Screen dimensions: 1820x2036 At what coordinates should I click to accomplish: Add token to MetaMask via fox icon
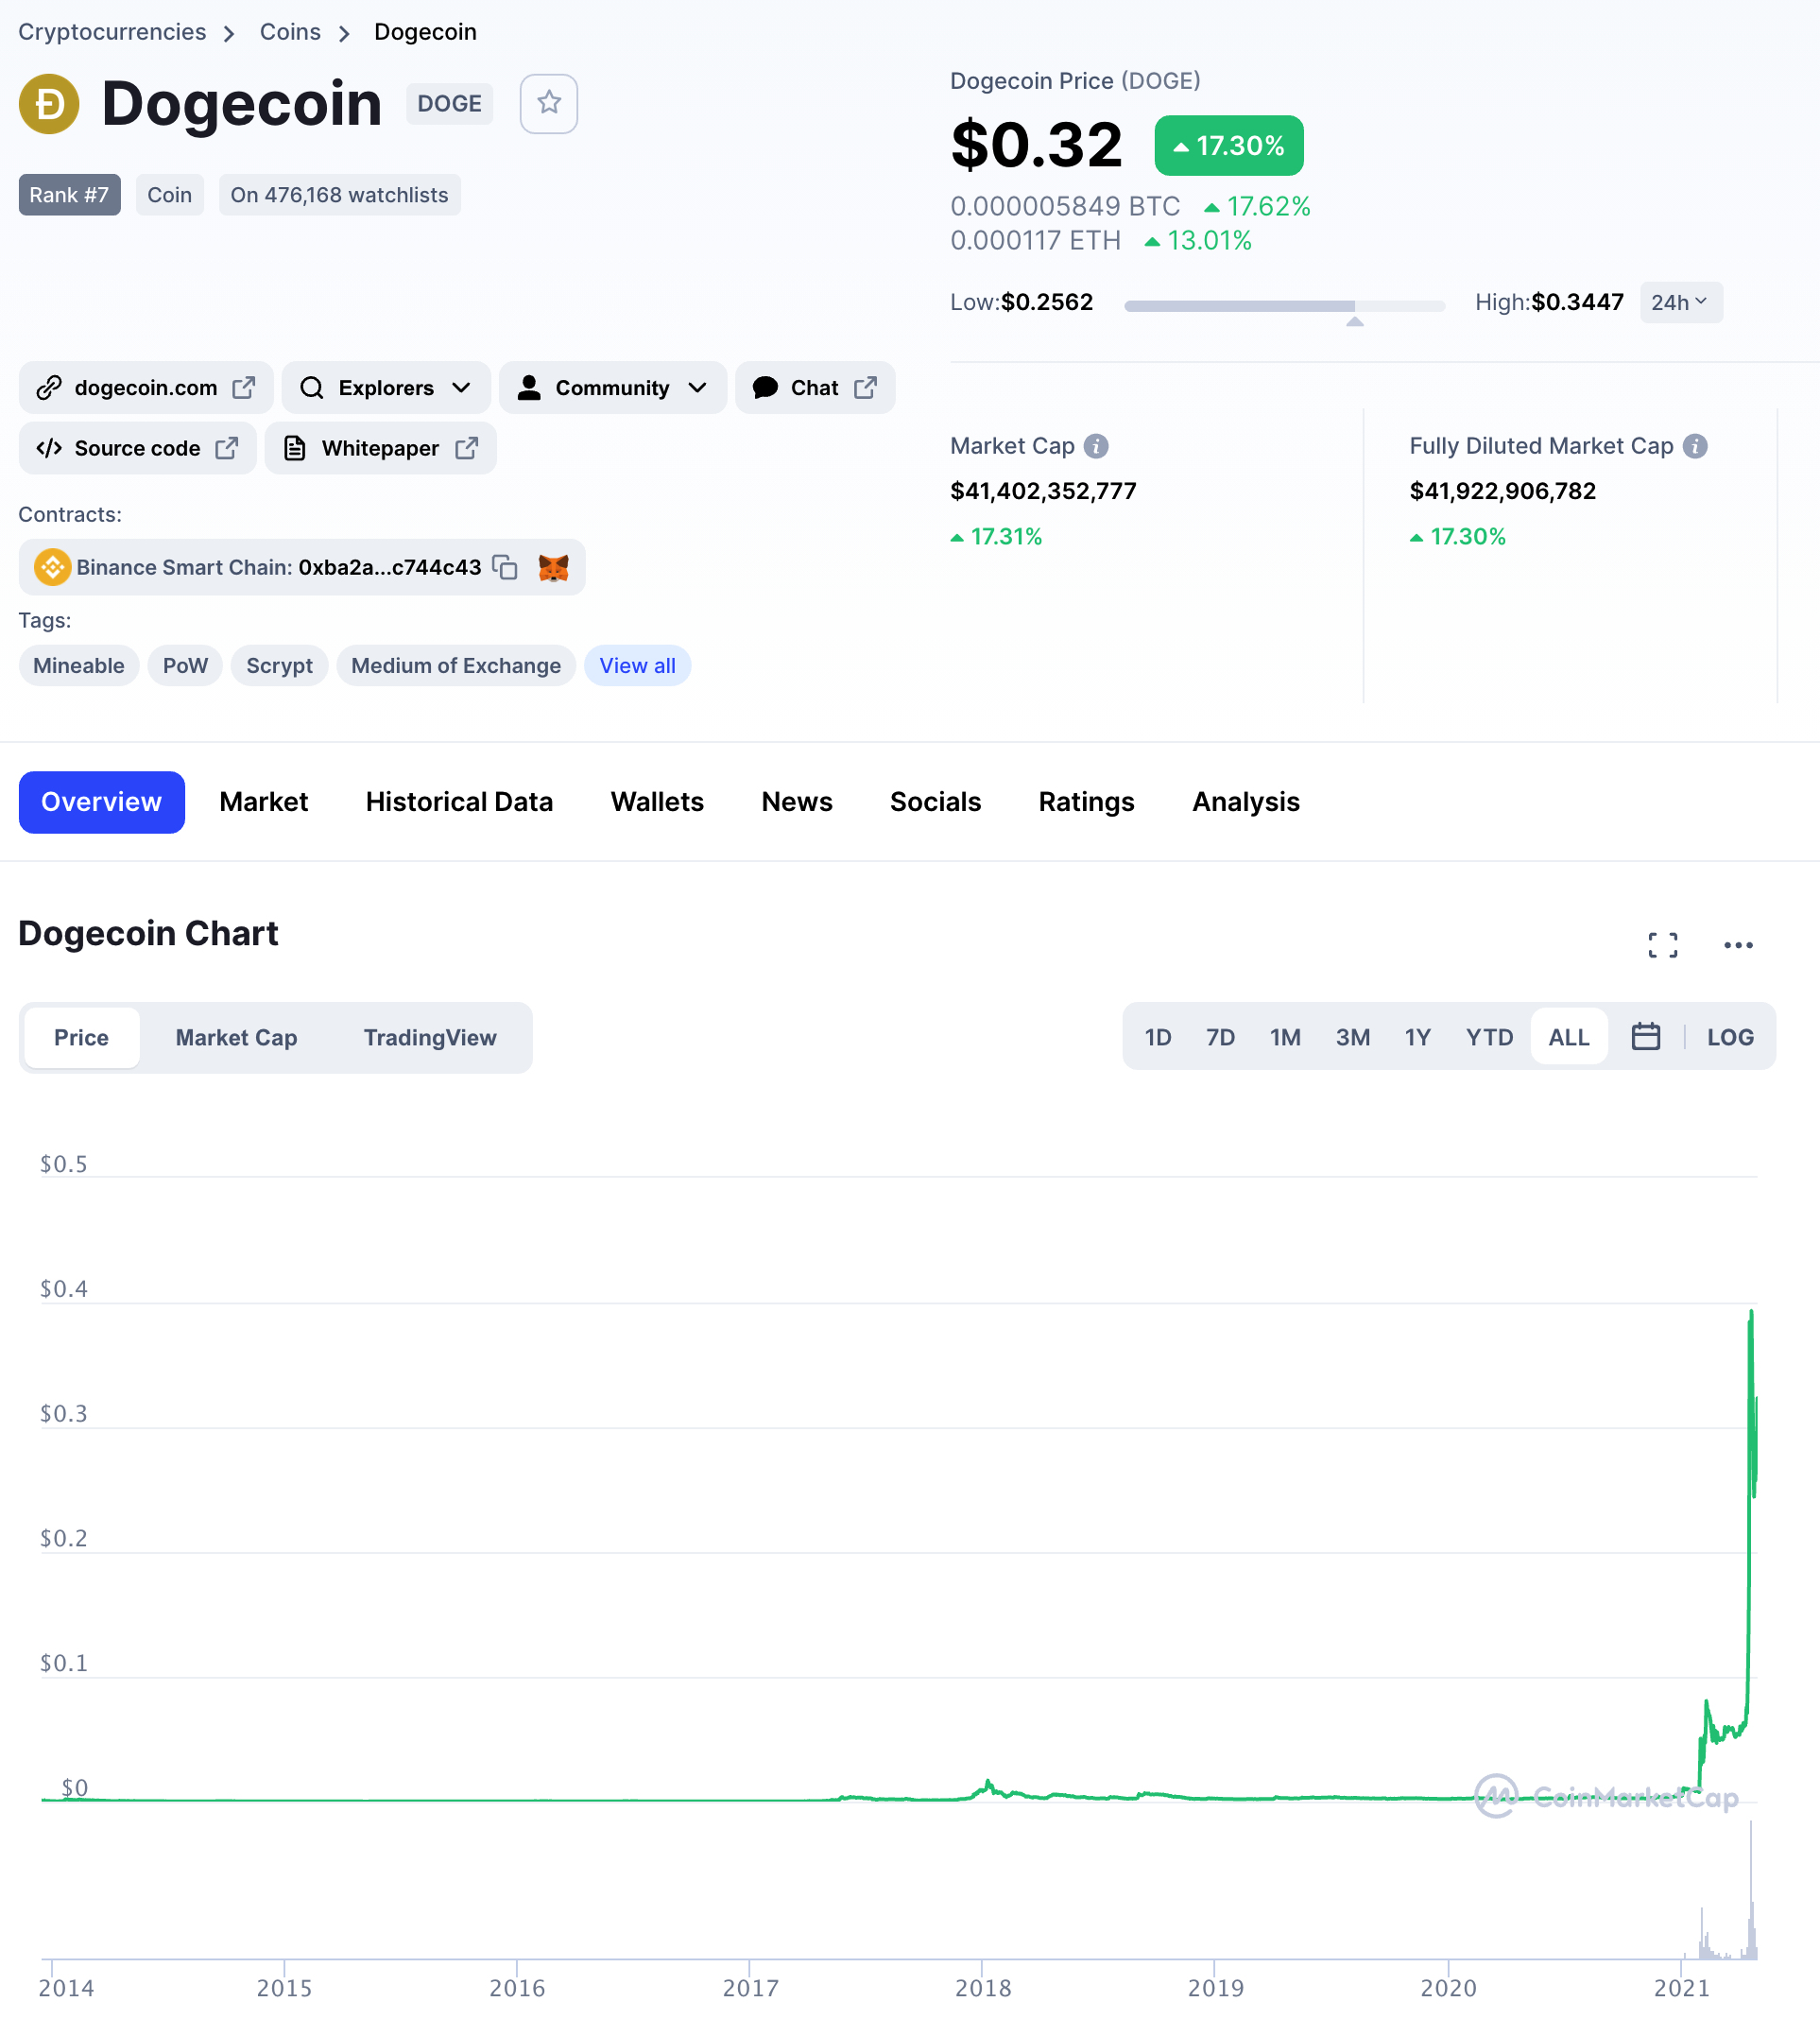[553, 567]
